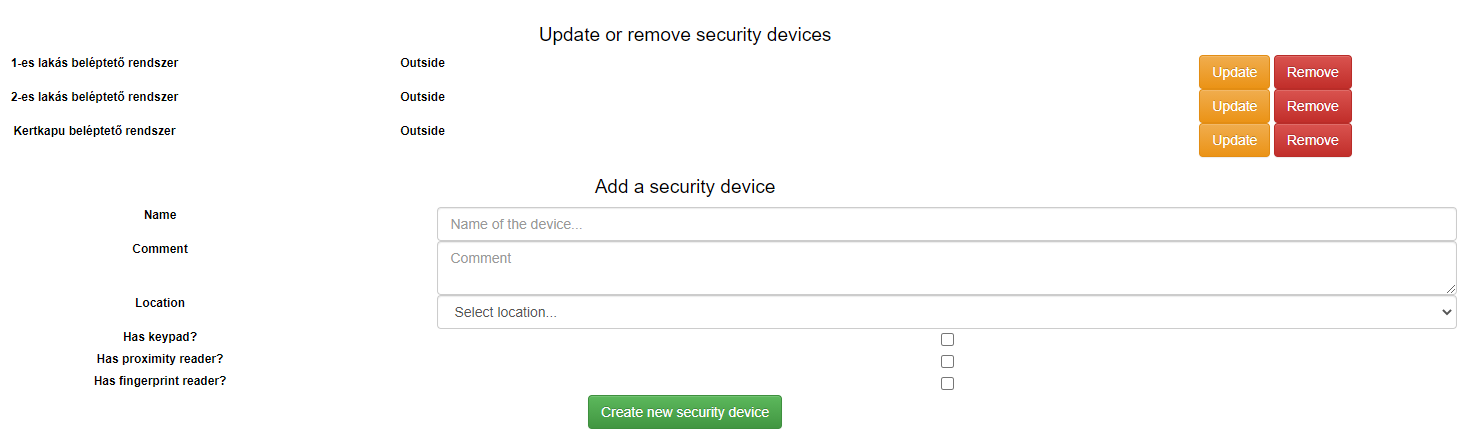Delete Kertkapu beléptető rendszer with Remove
The height and width of the screenshot is (429, 1468).
point(1312,140)
